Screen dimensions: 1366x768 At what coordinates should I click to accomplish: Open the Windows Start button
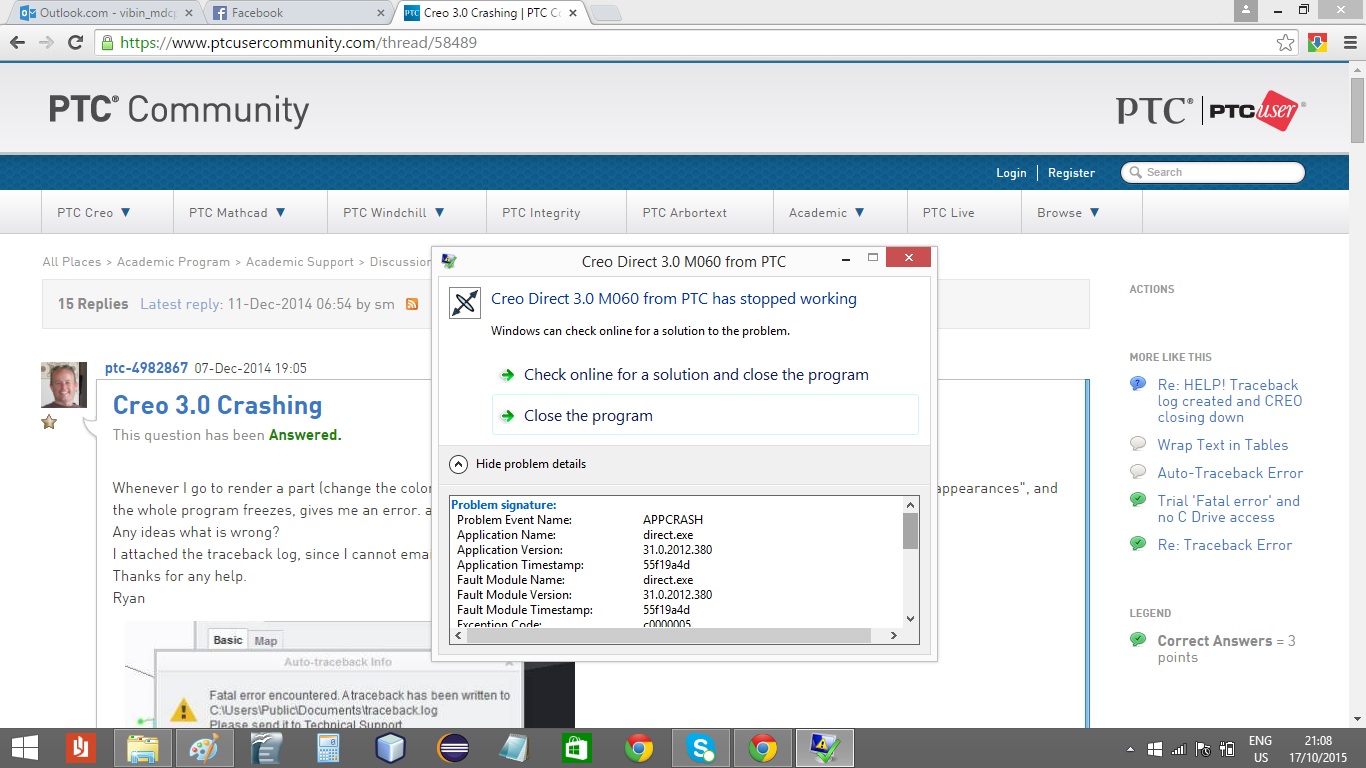24,747
